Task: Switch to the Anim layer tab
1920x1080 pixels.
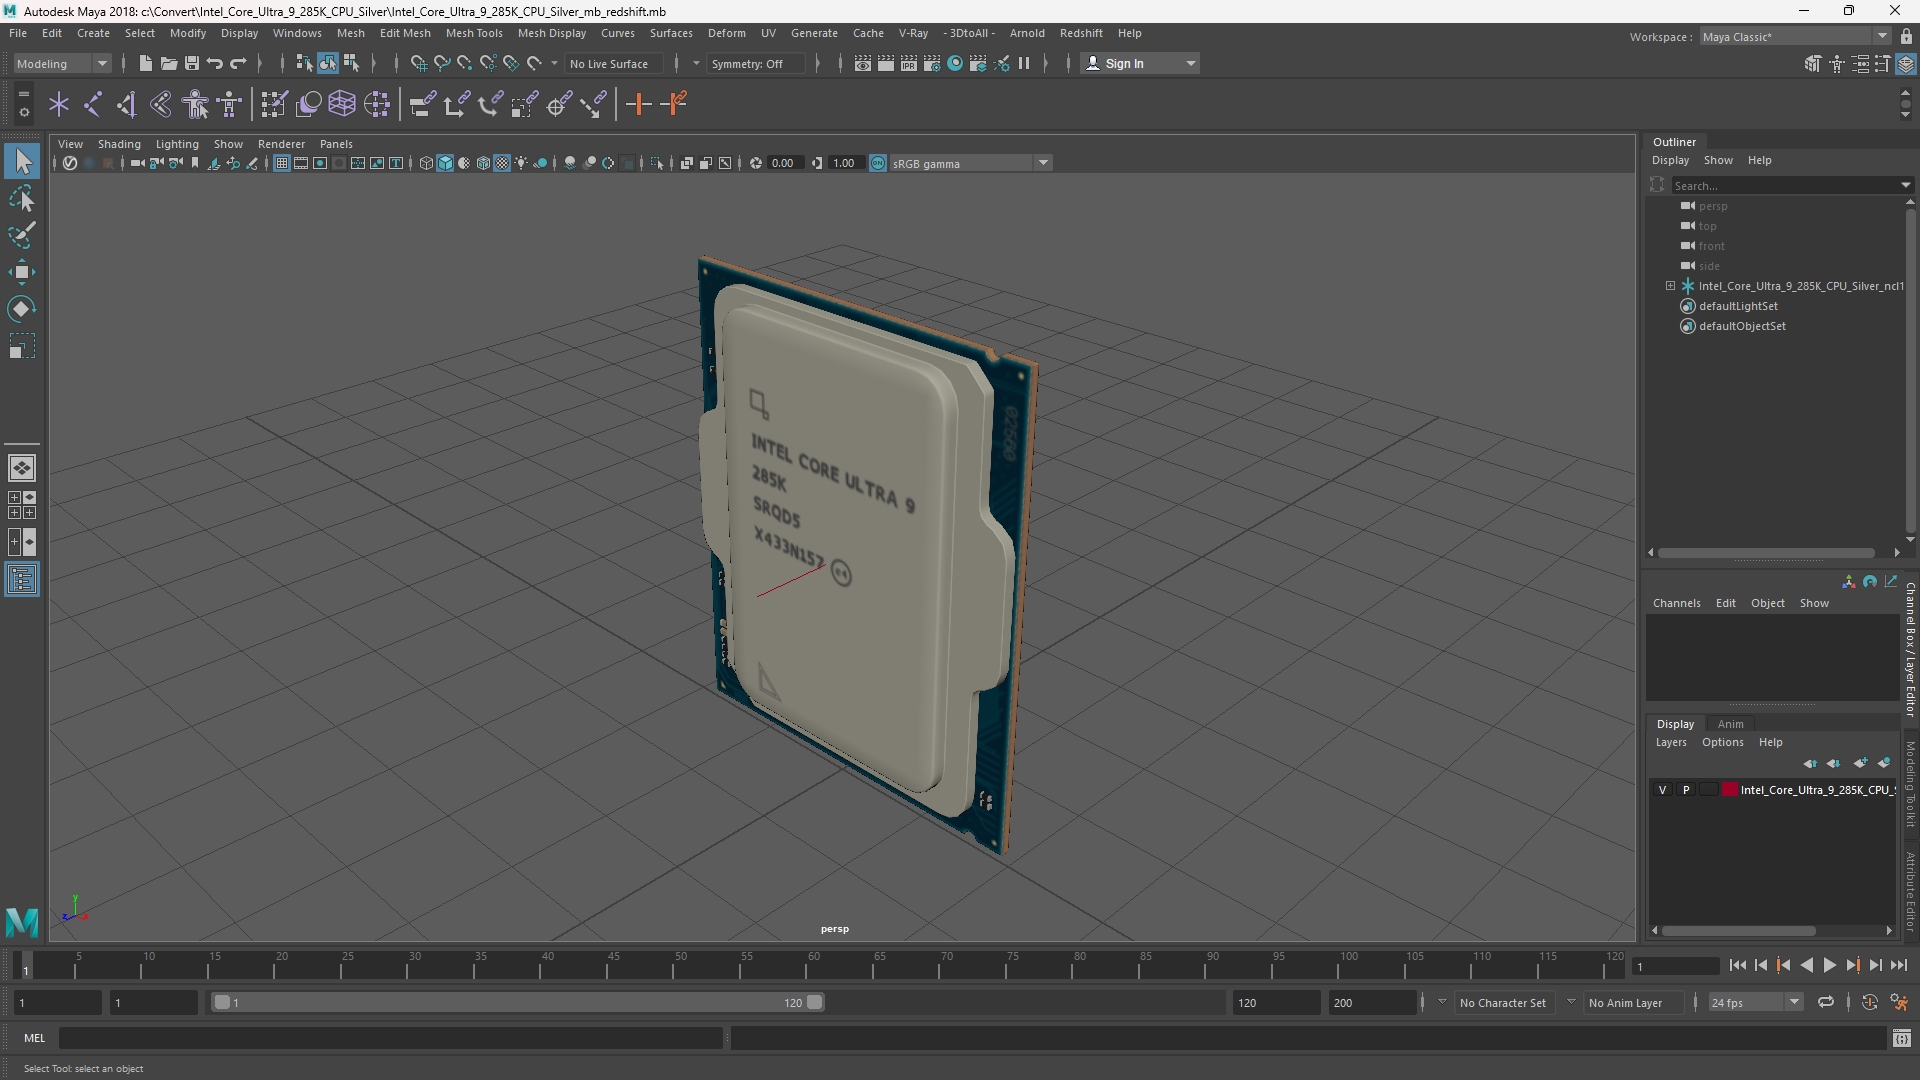Action: [1731, 724]
